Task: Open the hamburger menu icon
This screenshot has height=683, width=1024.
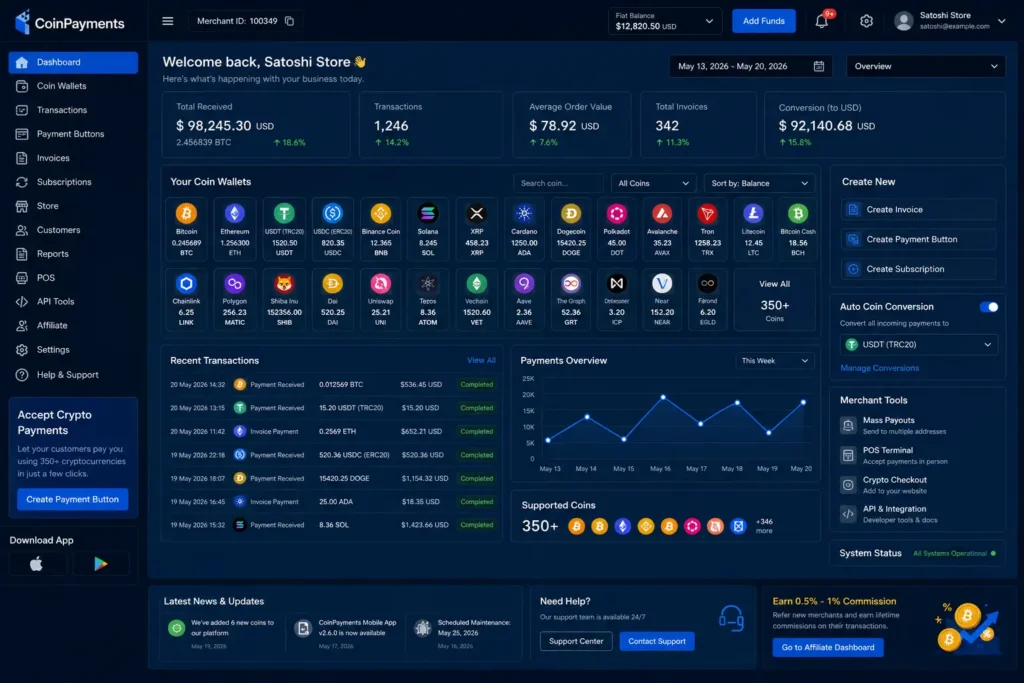Action: tap(167, 21)
